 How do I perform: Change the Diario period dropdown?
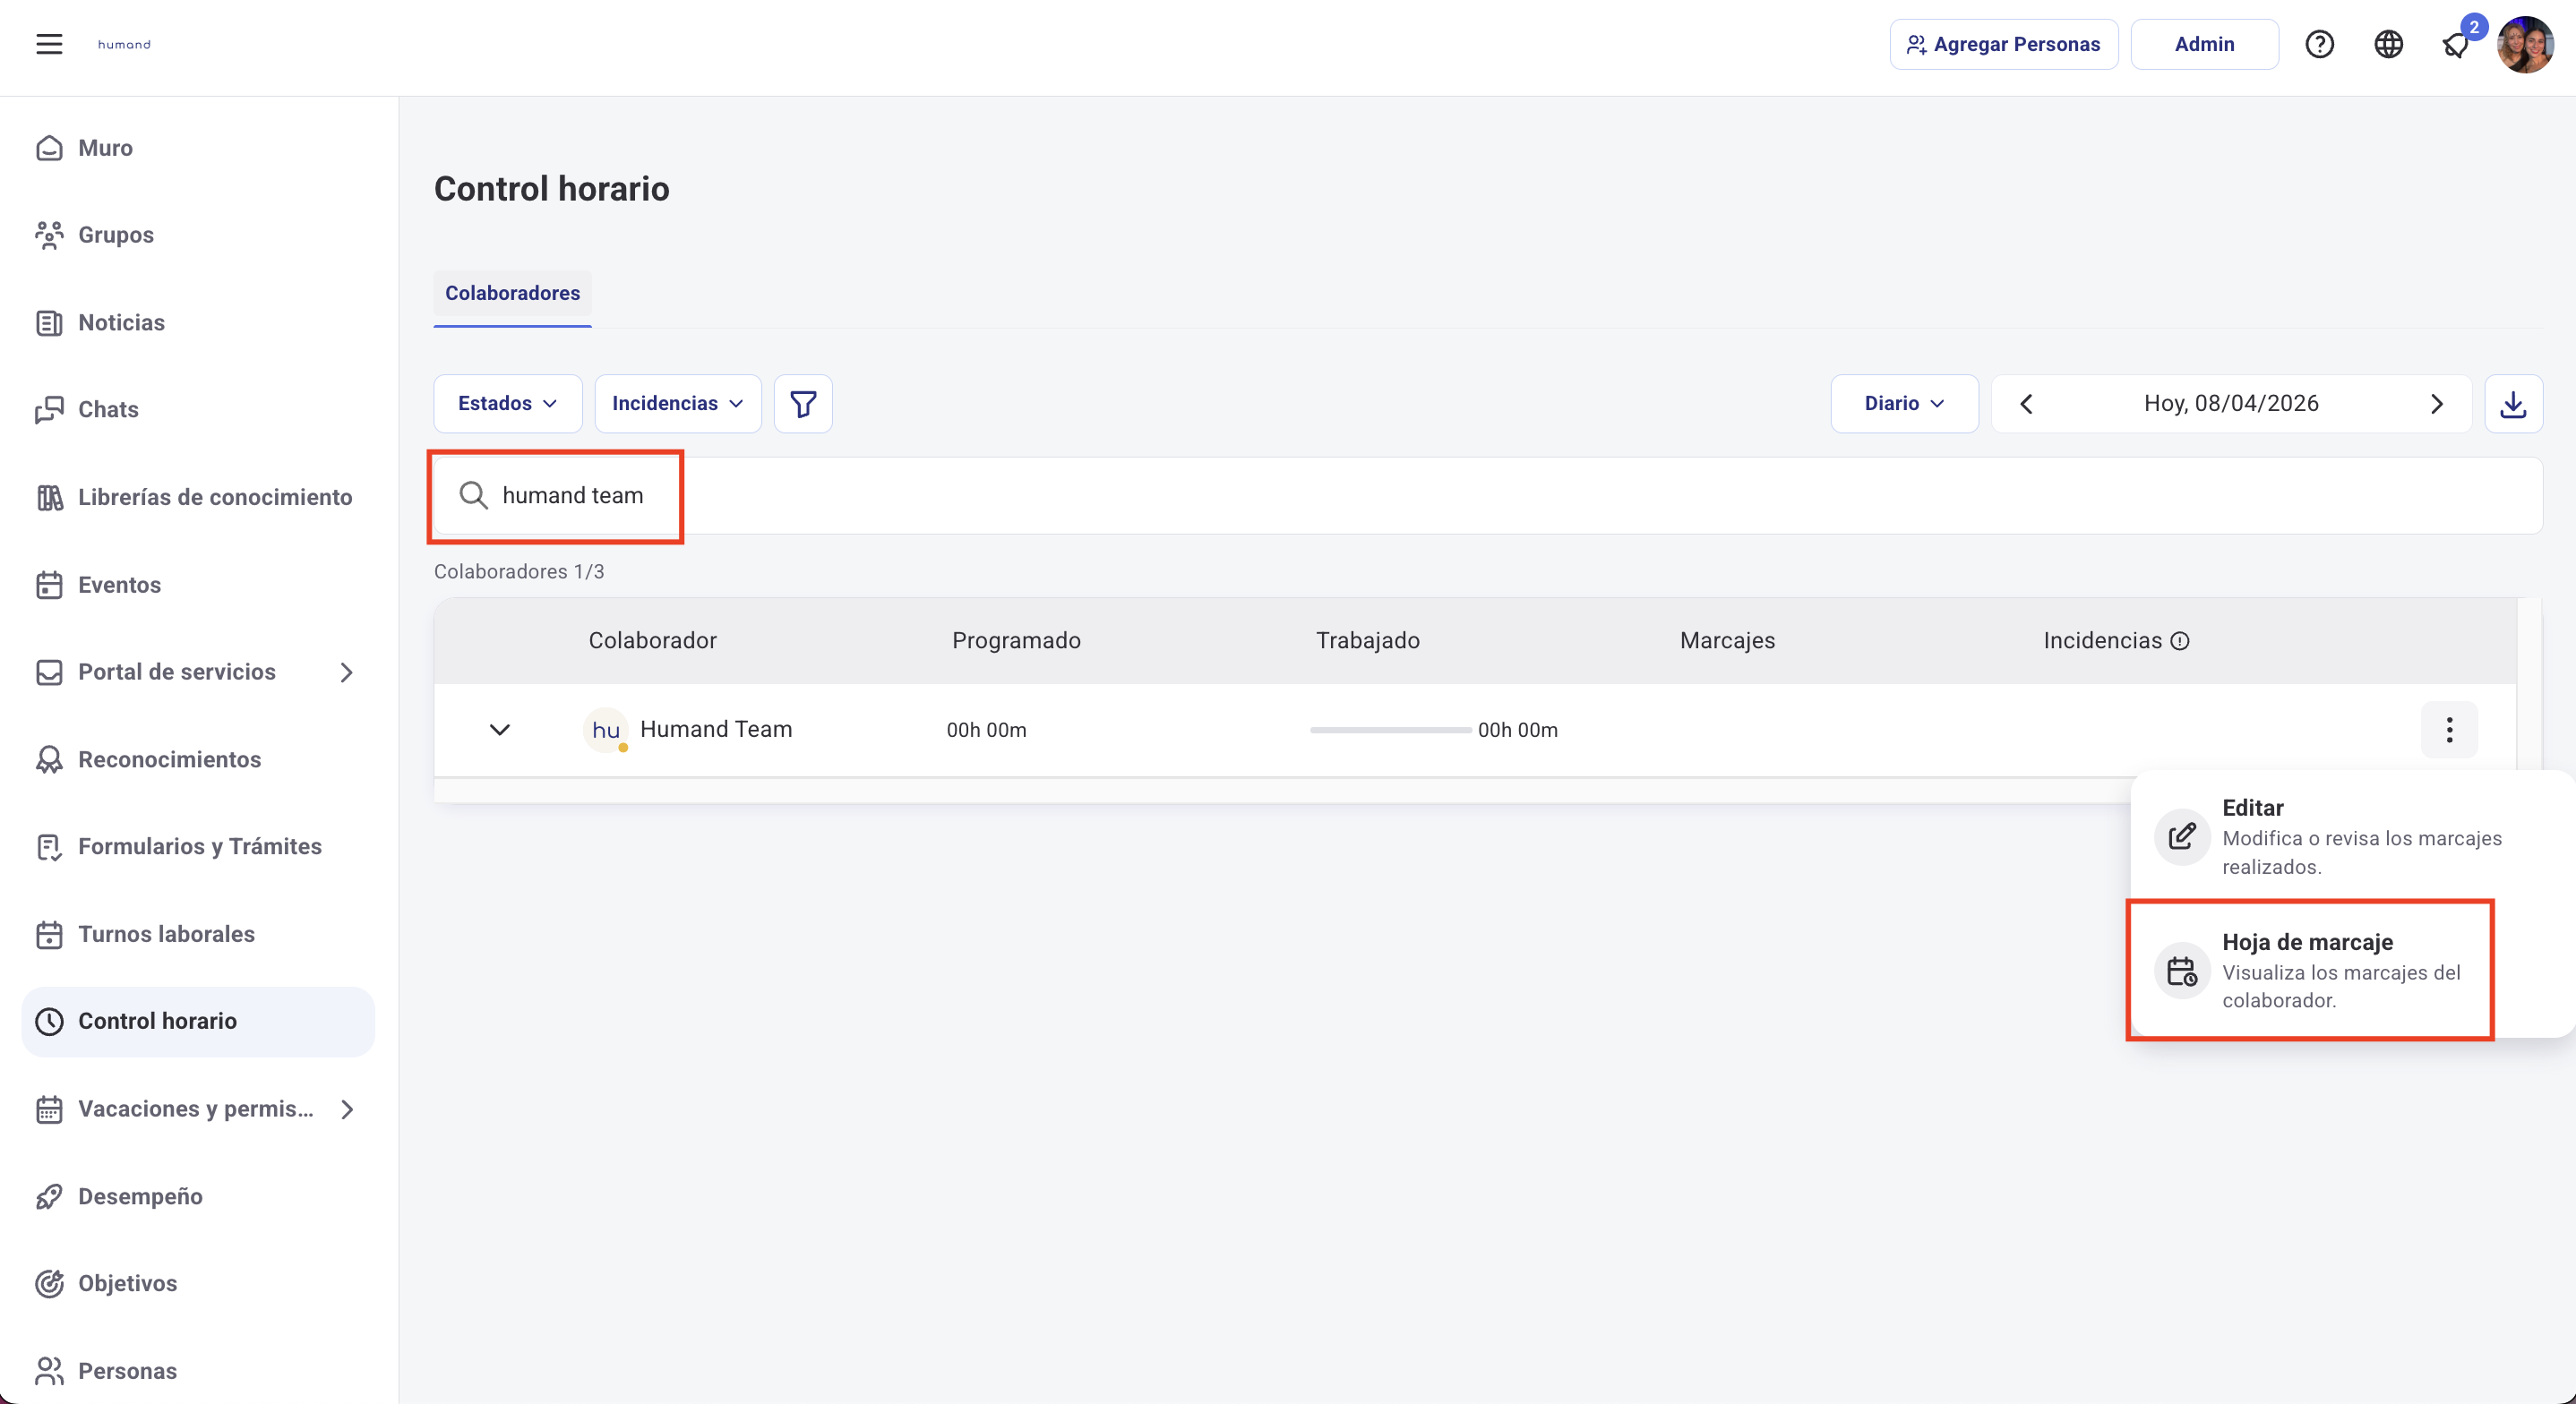point(1903,403)
